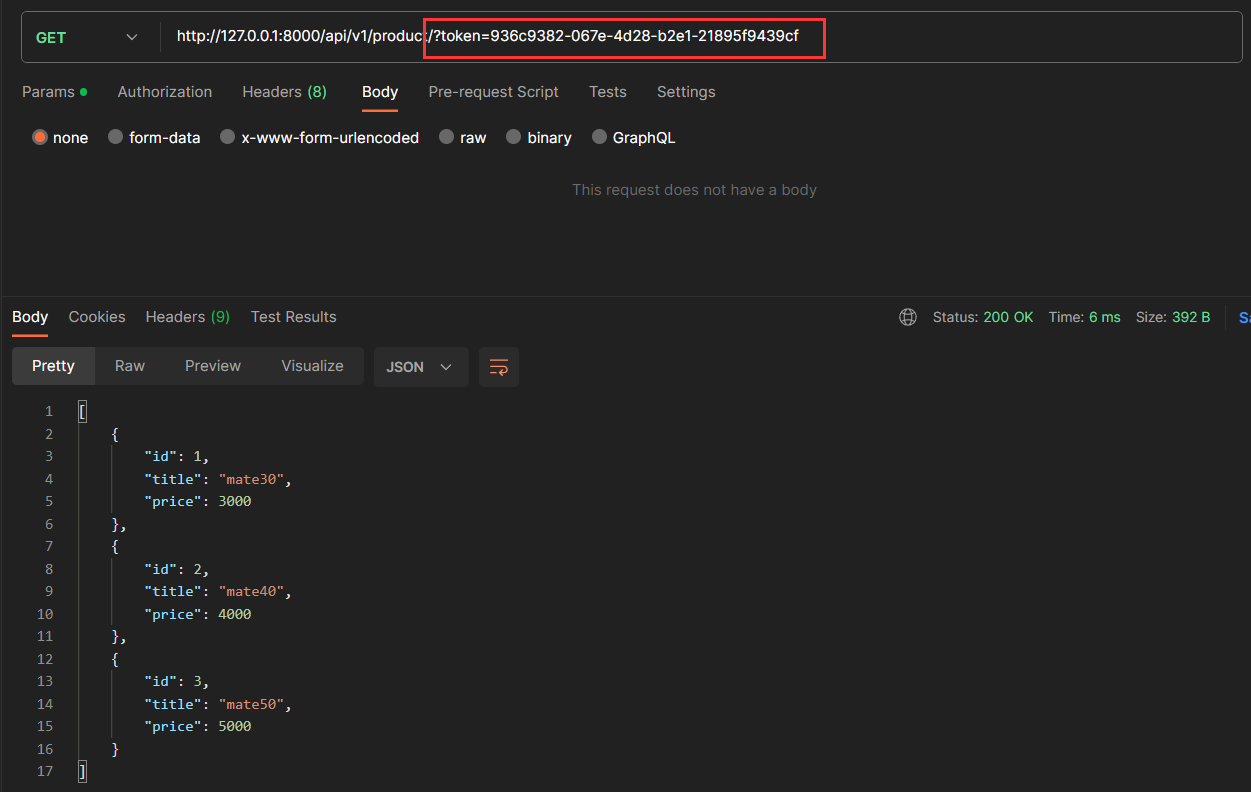Click the "mate40" title value
Viewport: 1251px width, 792px height.
(x=254, y=592)
